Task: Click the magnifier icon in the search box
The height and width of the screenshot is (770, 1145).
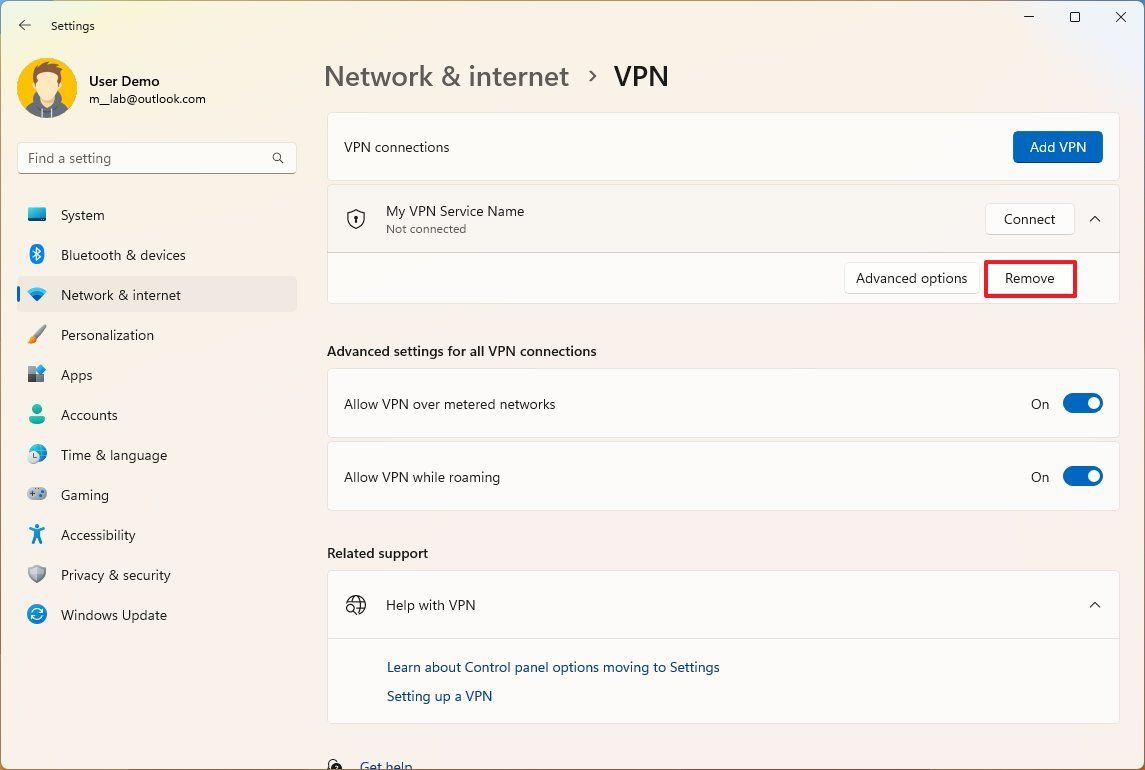Action: coord(277,158)
